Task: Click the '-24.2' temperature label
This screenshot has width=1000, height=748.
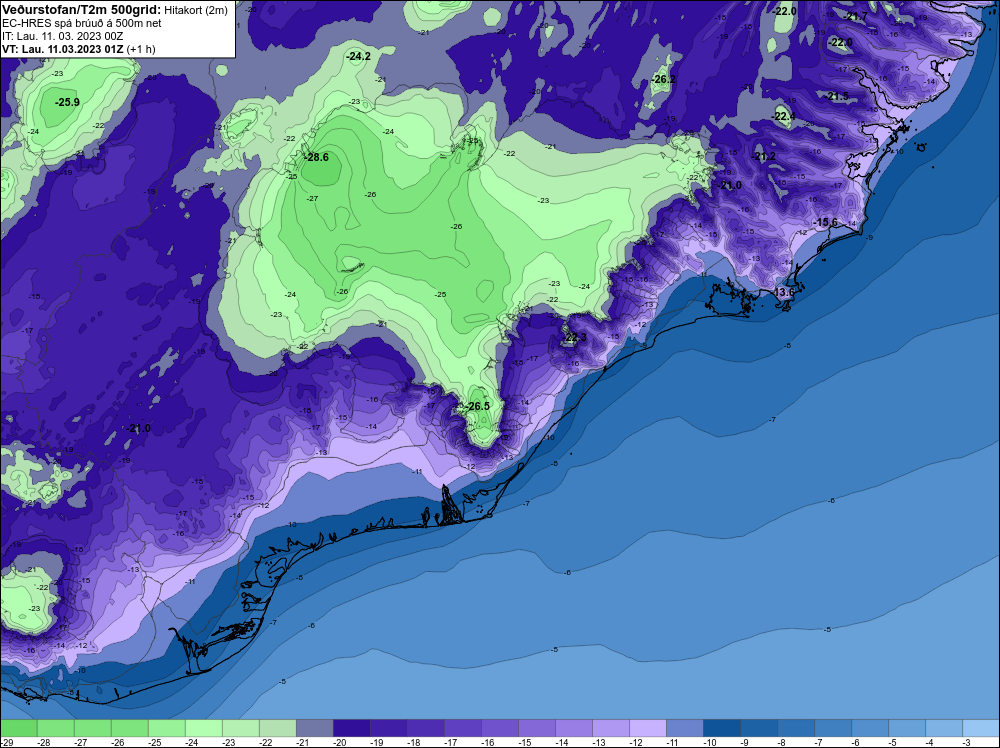Action: tap(358, 56)
